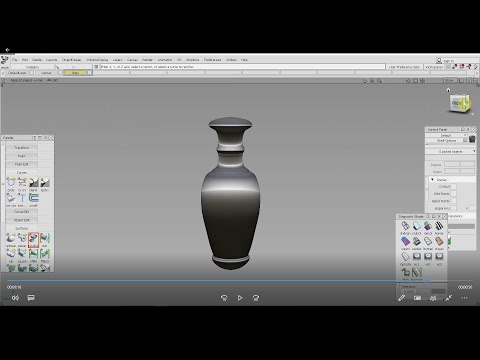Screen dimensions: 480x360
Task: Select the circle curve tool in Palette
Action: [11, 183]
